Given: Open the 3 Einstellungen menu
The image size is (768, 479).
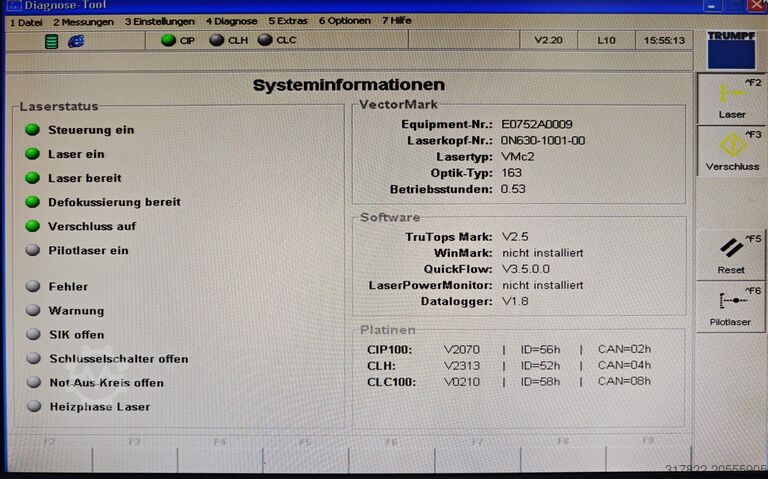Looking at the screenshot, I should tap(160, 22).
